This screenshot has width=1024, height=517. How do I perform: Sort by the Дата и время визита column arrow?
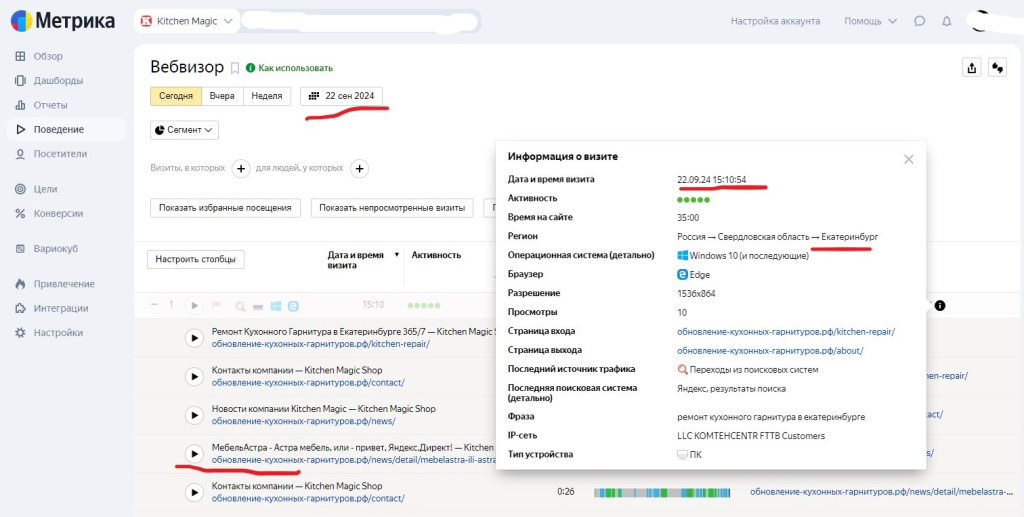(396, 255)
